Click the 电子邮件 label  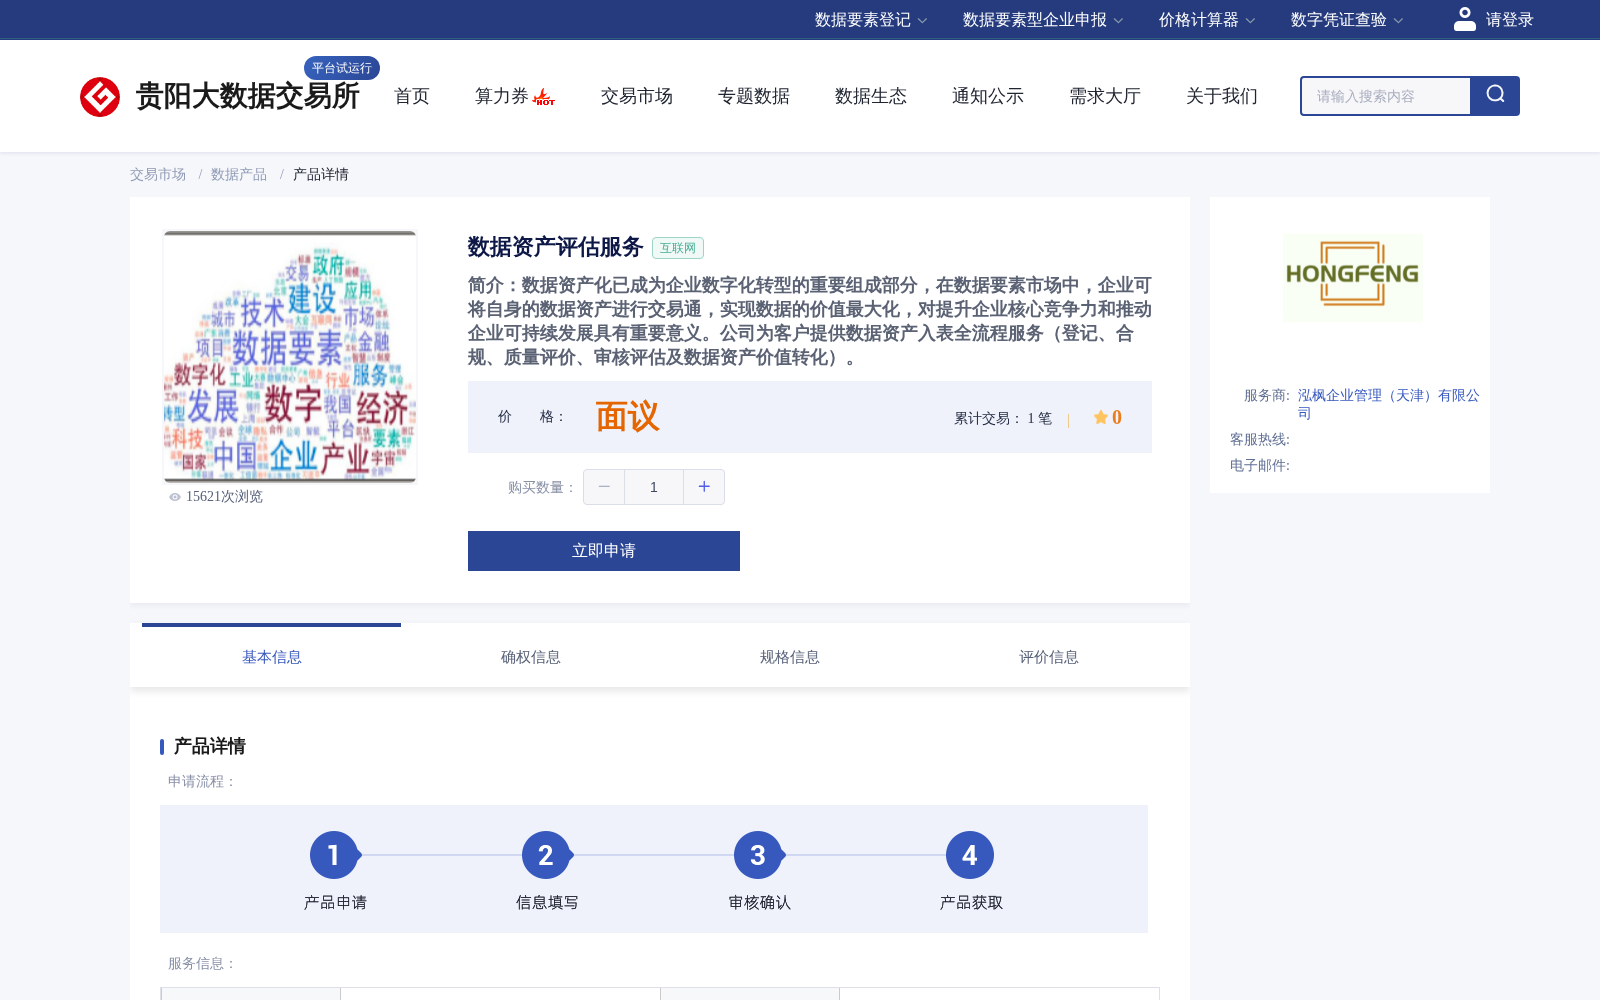coord(1260,466)
